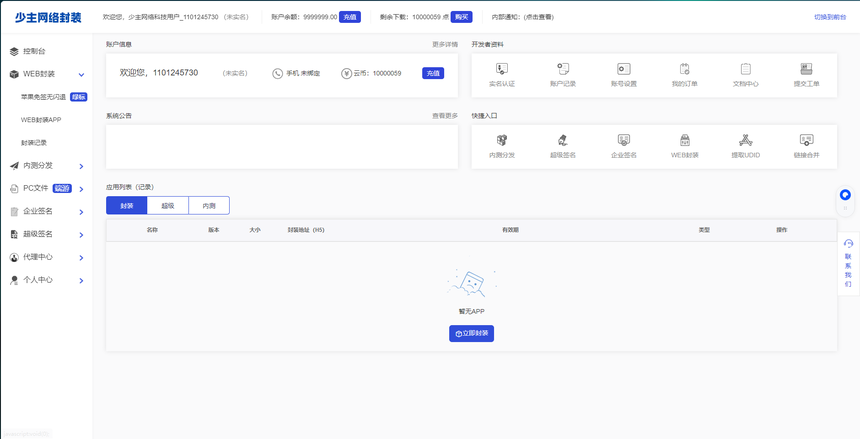The height and width of the screenshot is (439, 860).
Task: Select 控制台 in the sidebar
Action: point(34,51)
